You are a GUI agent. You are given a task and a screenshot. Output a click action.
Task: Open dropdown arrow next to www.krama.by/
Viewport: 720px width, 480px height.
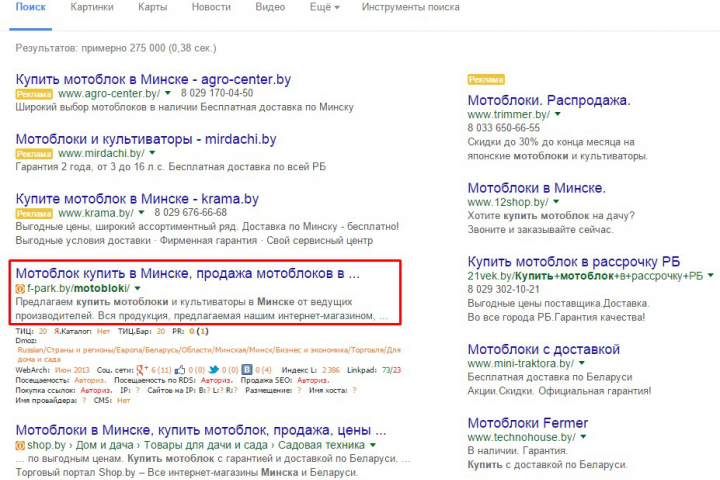(141, 213)
